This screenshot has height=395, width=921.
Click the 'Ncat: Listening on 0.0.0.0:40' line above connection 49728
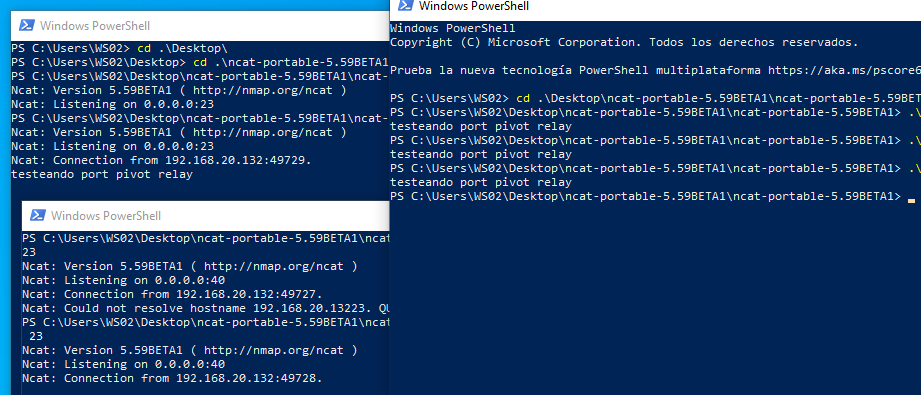point(123,364)
